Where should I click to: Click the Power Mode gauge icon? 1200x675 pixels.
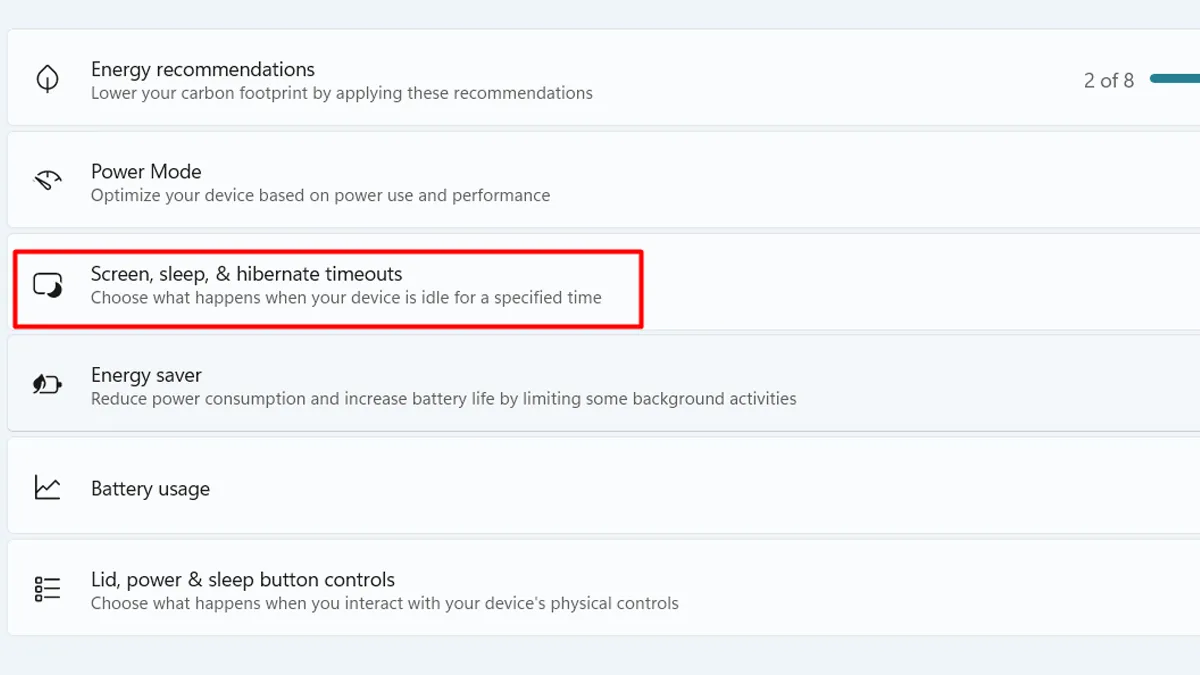pos(47,181)
